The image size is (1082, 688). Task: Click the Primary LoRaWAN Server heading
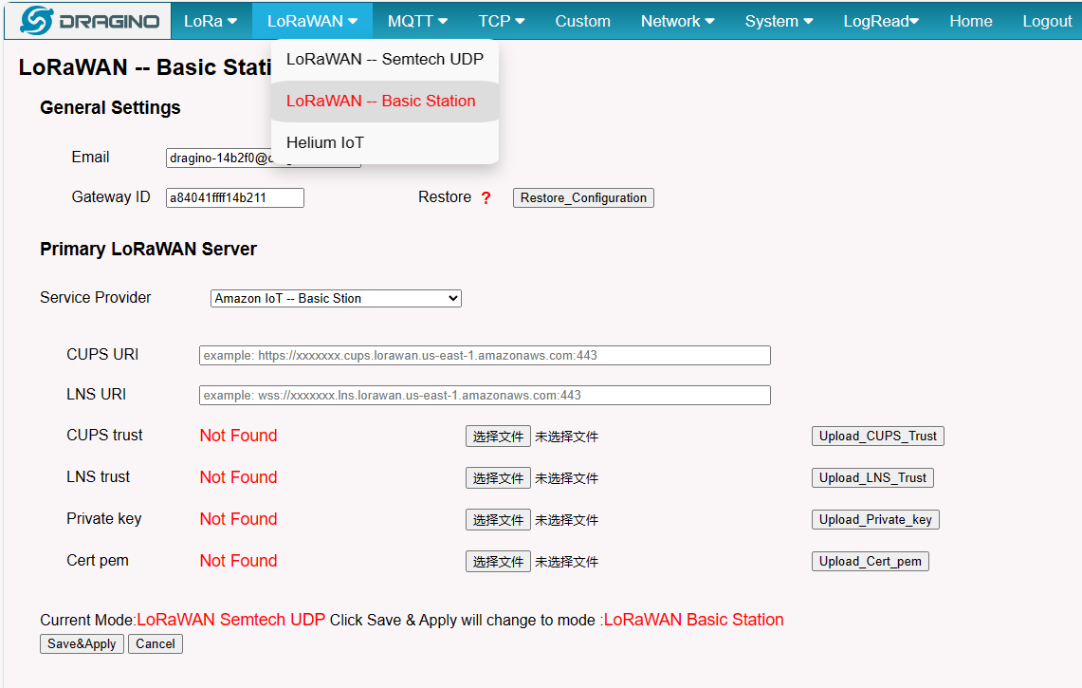[x=148, y=249]
